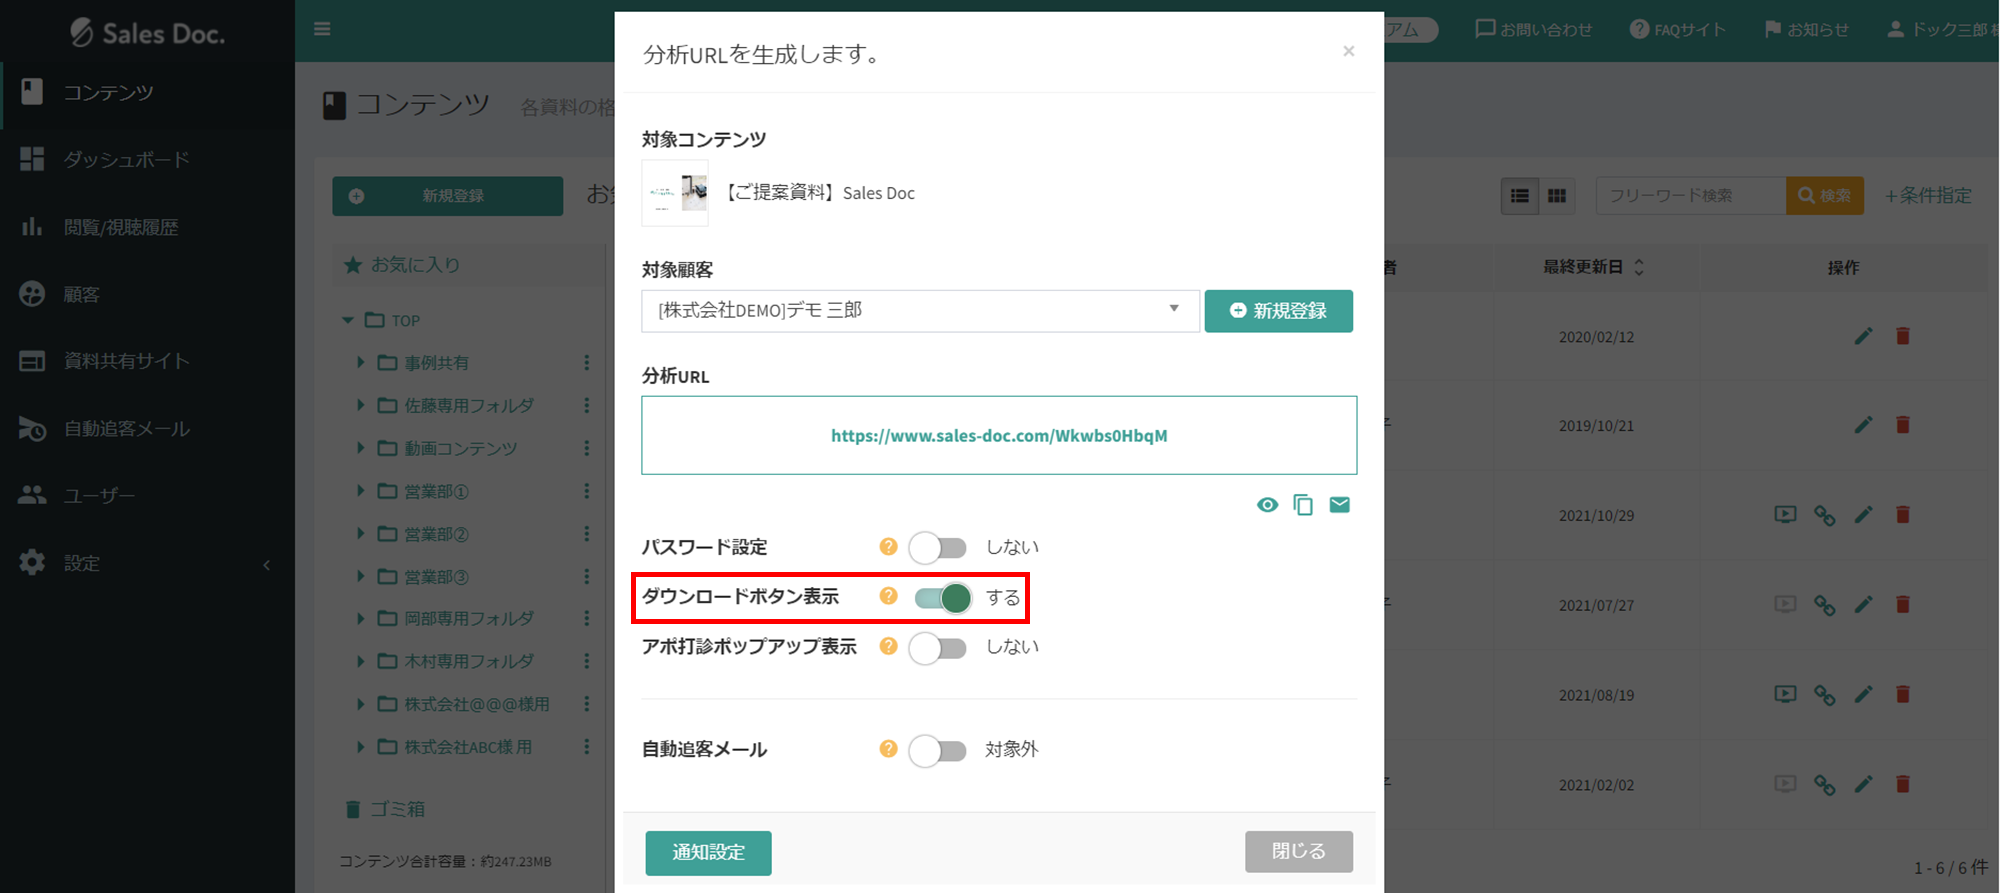Screen dimensions: 2000x893
Task: Select お気に入り in the folder tree
Action: tap(403, 265)
